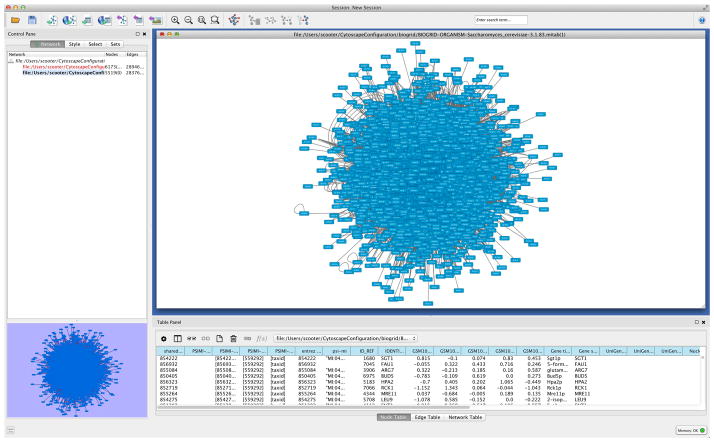Viewport: 714px width, 442px height.
Task: Save the session using the floppy disk icon
Action: tap(32, 20)
